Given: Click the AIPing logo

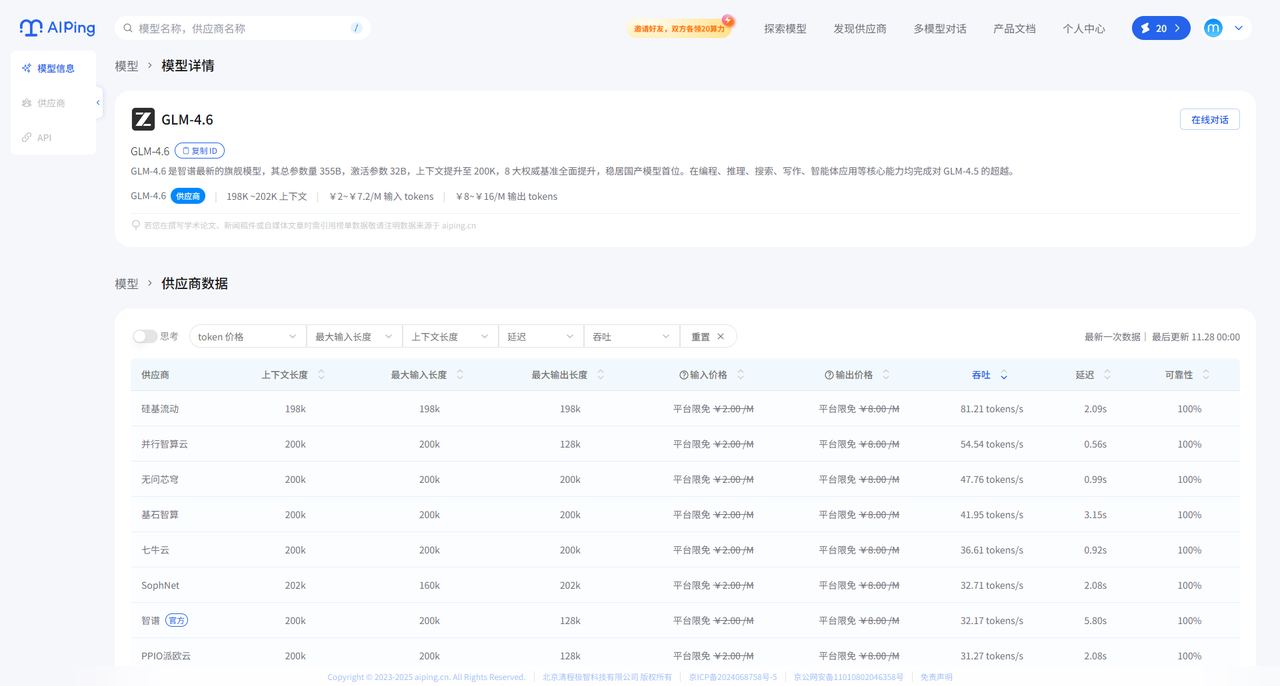Looking at the screenshot, I should point(59,28).
